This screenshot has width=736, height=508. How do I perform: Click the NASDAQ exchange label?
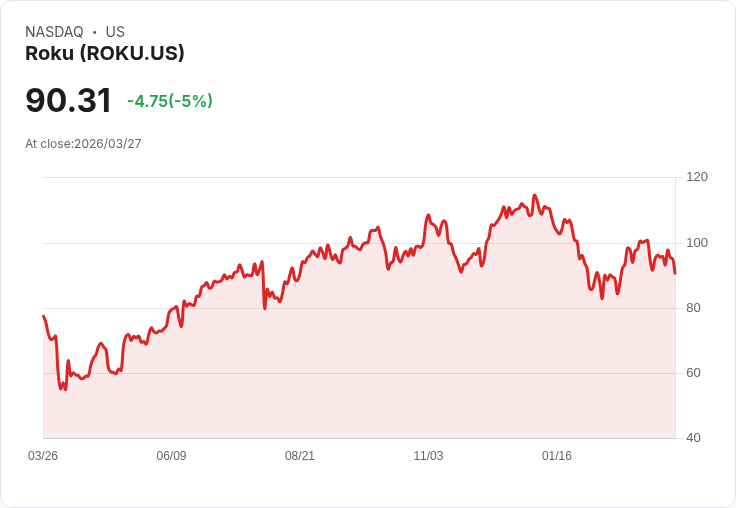click(54, 32)
